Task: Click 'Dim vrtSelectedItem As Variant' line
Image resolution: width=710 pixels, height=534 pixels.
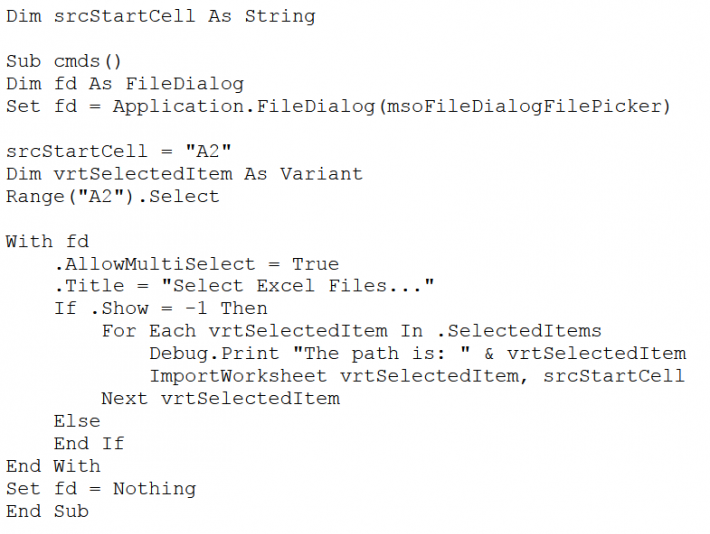Action: point(184,174)
